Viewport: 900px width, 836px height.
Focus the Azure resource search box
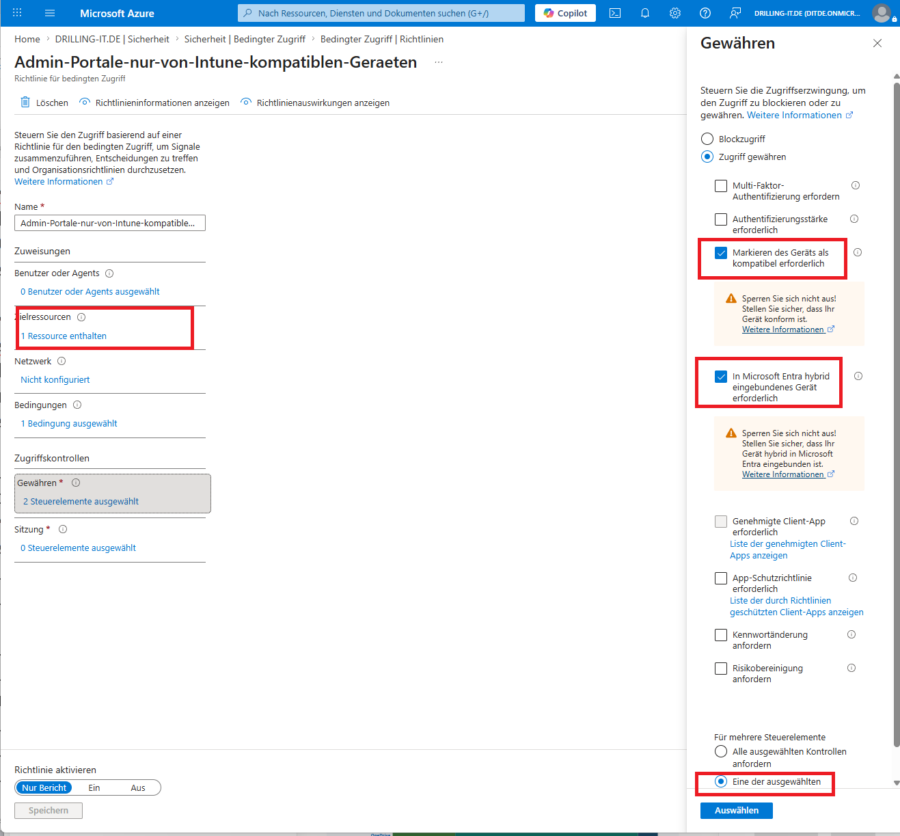tap(381, 13)
